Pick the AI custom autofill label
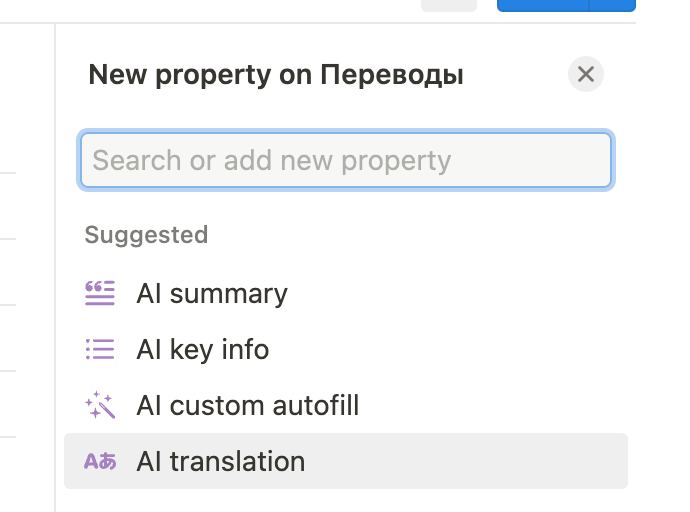690x512 pixels. click(248, 405)
